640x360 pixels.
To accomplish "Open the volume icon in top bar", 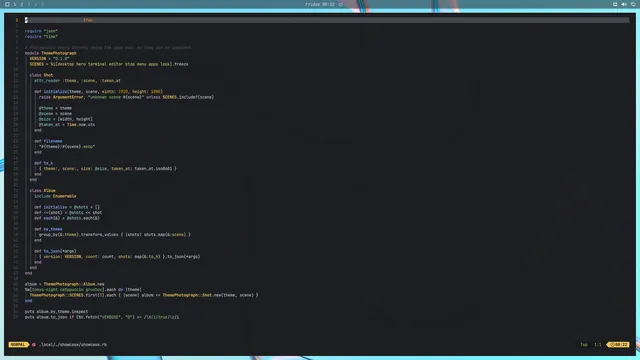I will point(624,4).
